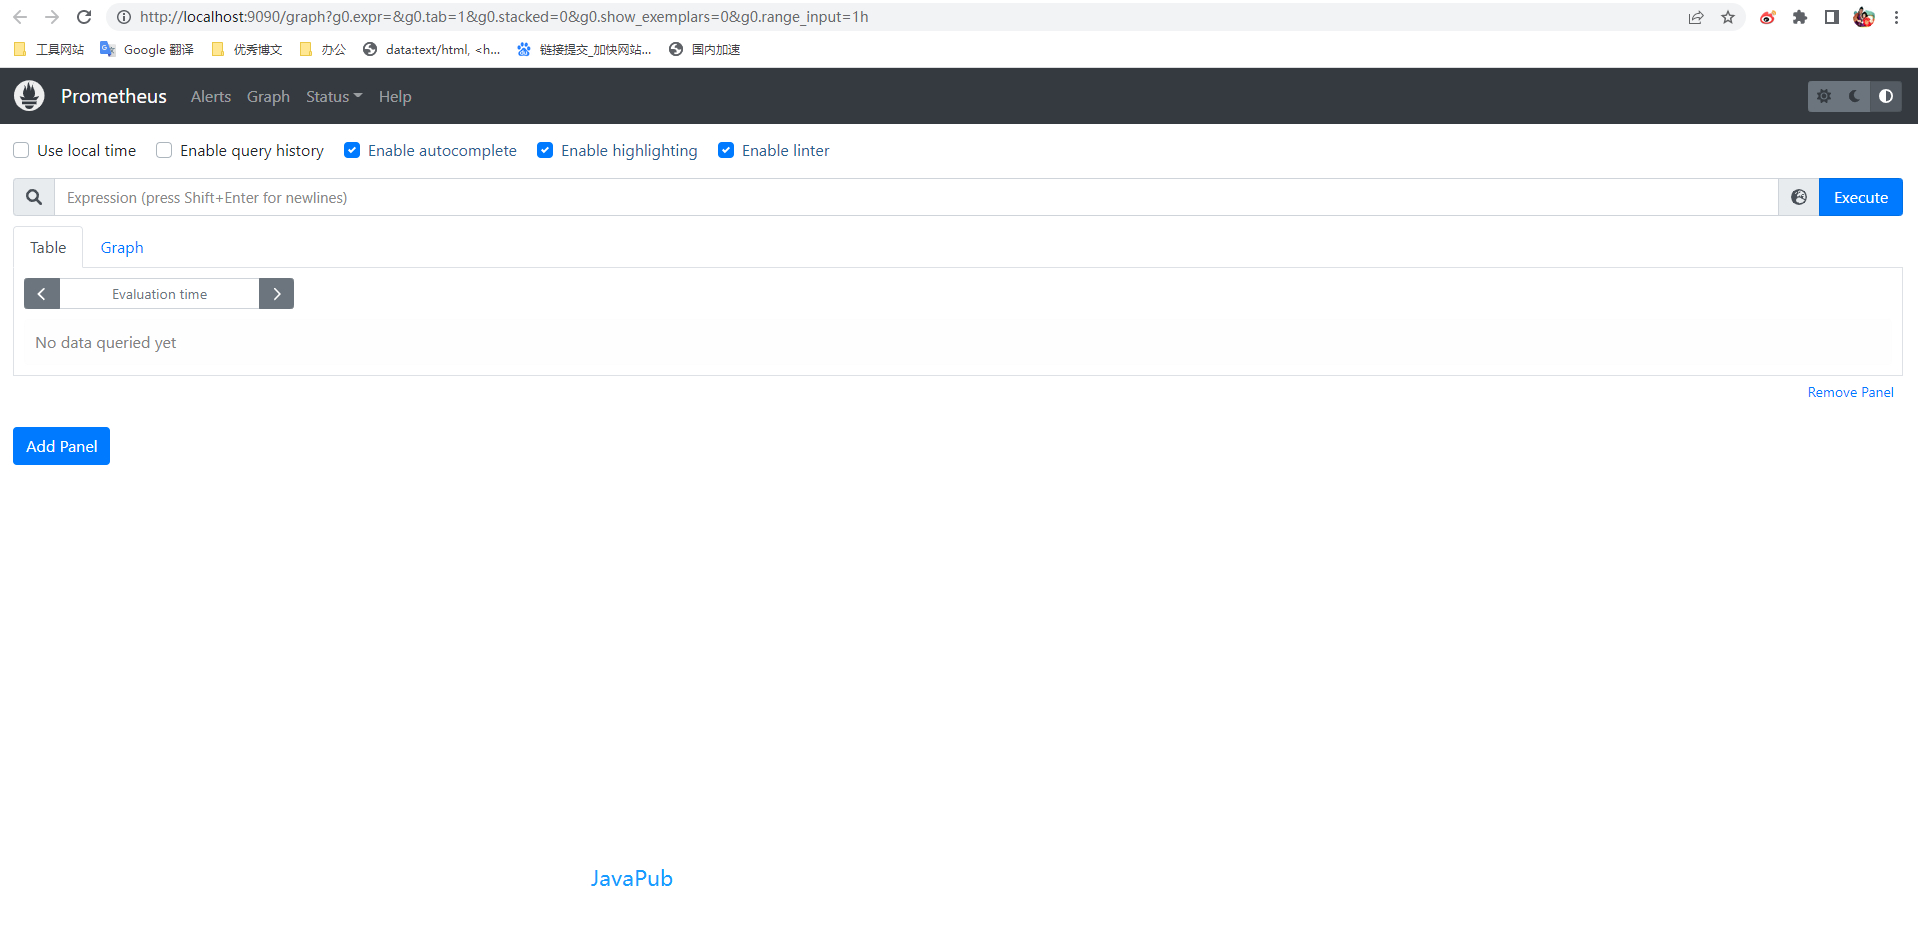The image size is (1918, 948).
Task: Open the 链接提交_加快网站 bookmark
Action: (584, 49)
